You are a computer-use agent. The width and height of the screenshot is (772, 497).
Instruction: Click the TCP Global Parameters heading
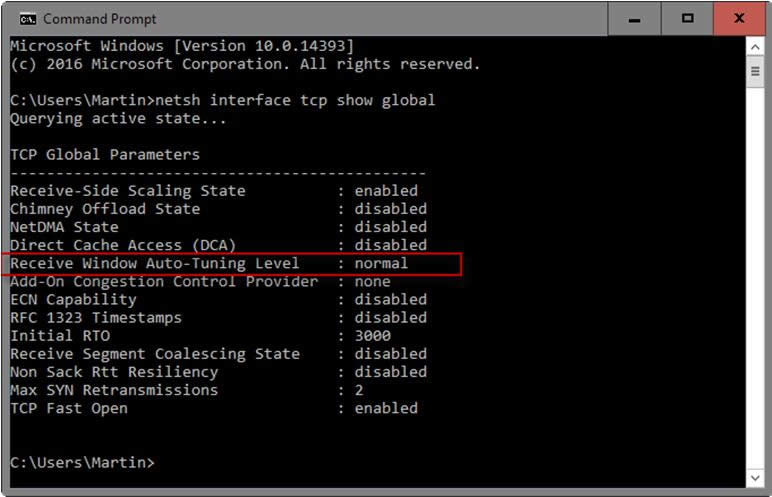105,155
